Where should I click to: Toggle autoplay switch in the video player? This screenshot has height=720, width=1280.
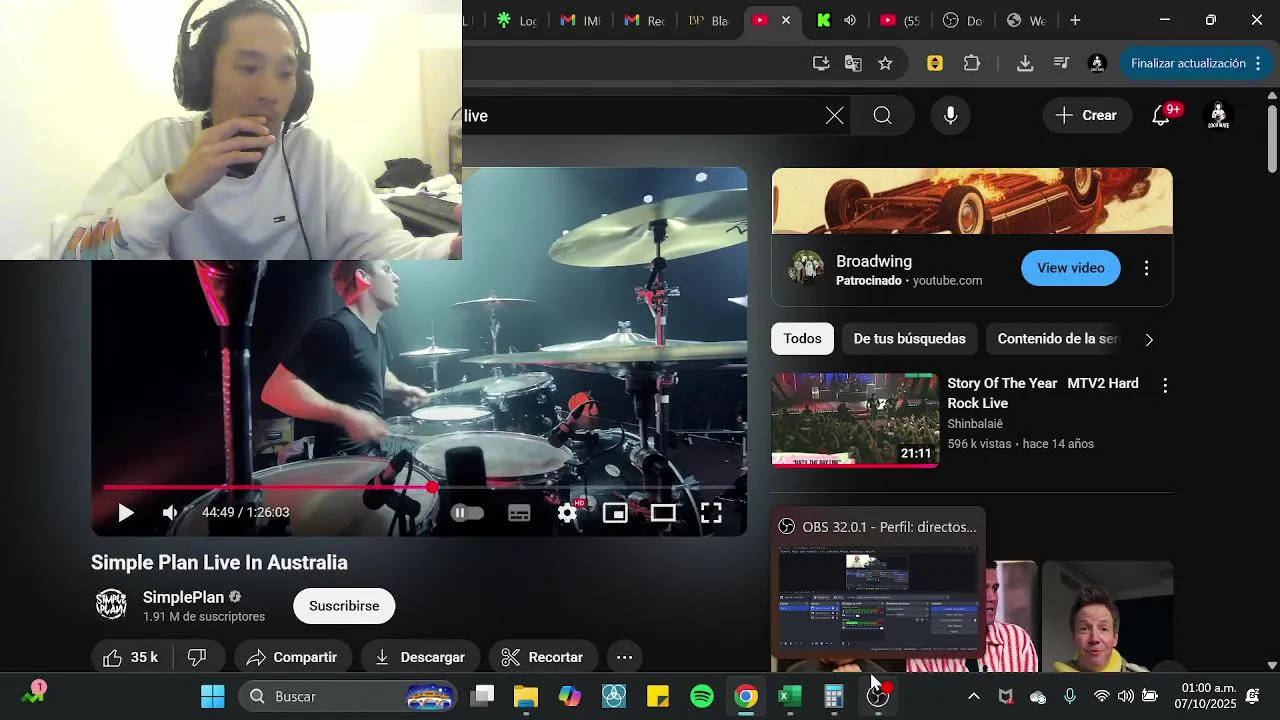click(467, 513)
